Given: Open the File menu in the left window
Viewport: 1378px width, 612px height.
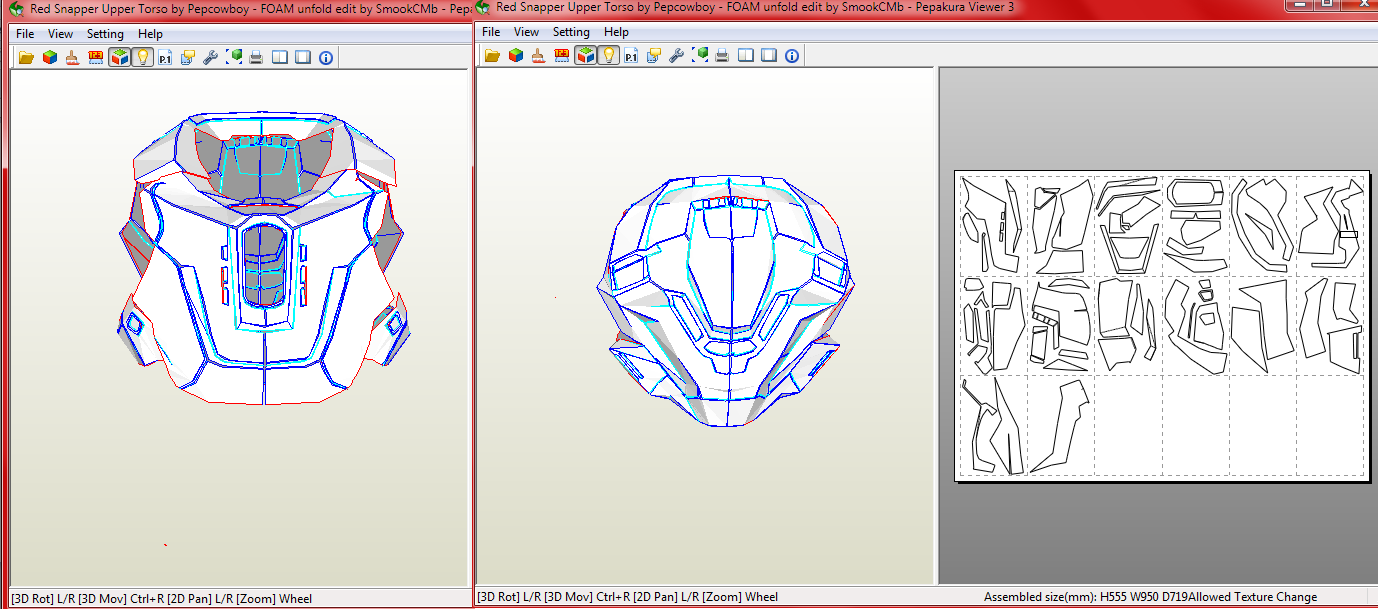Looking at the screenshot, I should tap(25, 34).
